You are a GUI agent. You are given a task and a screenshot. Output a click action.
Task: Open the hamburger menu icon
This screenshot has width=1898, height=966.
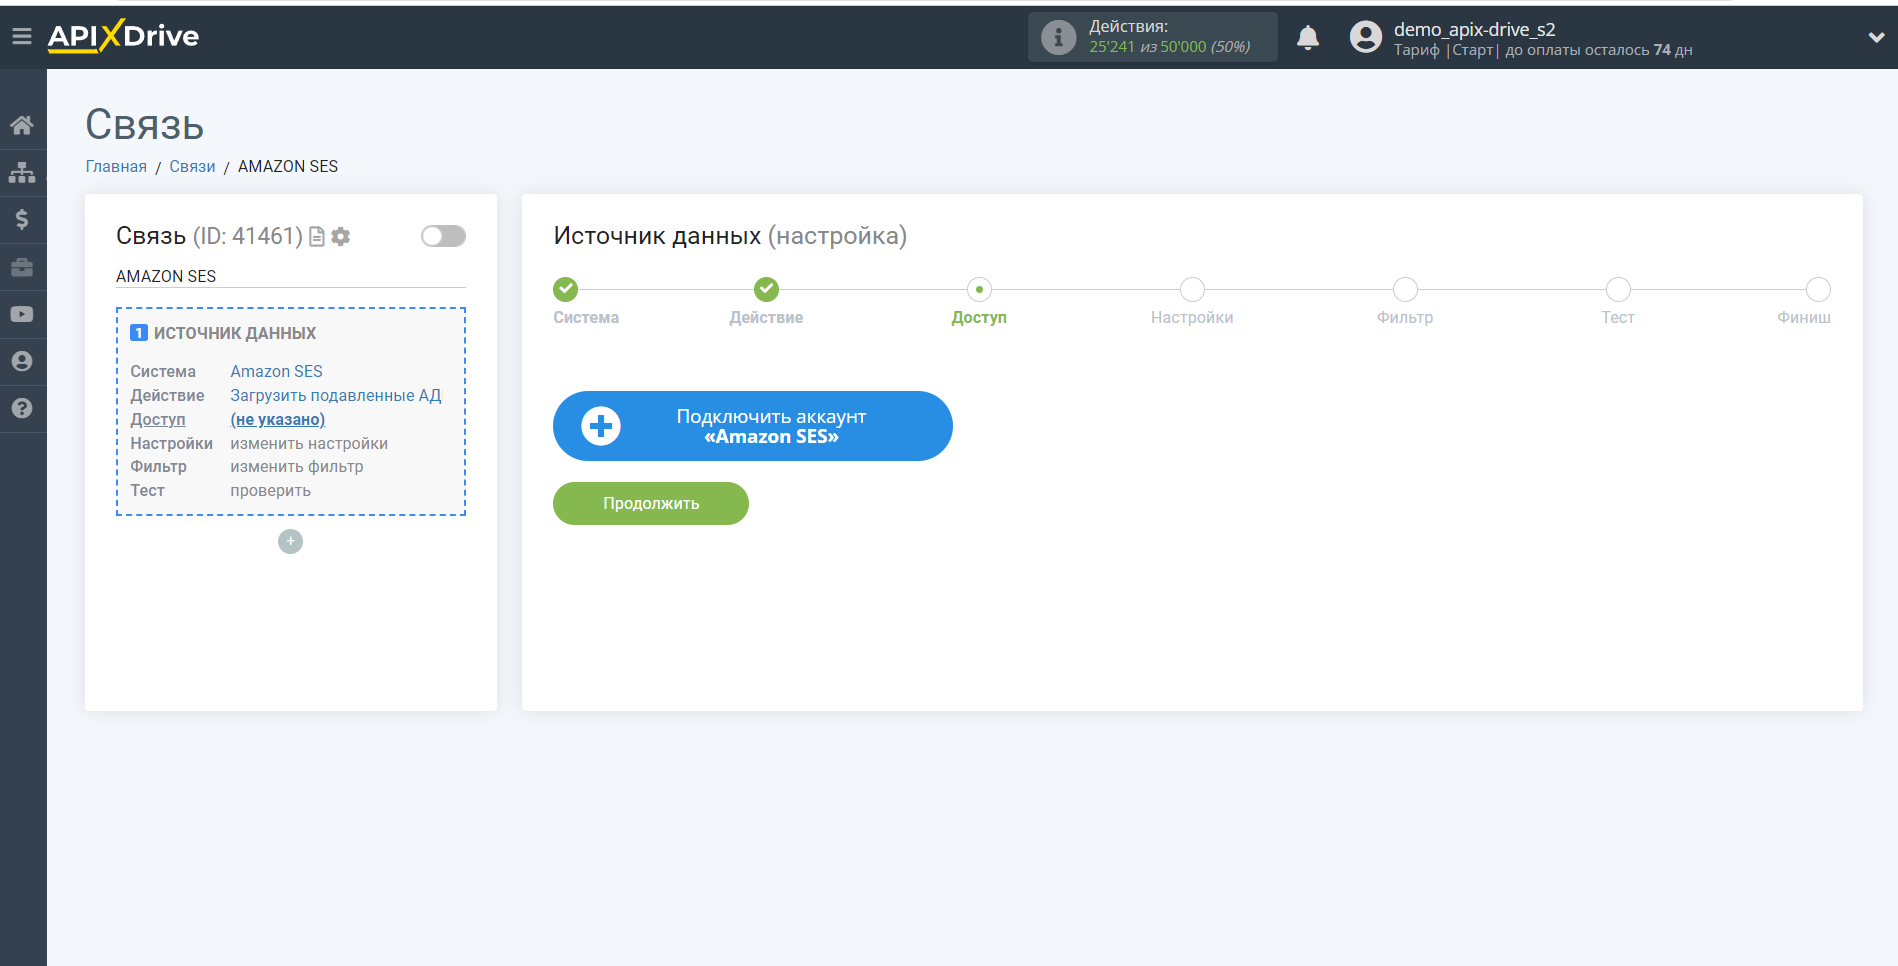21,37
